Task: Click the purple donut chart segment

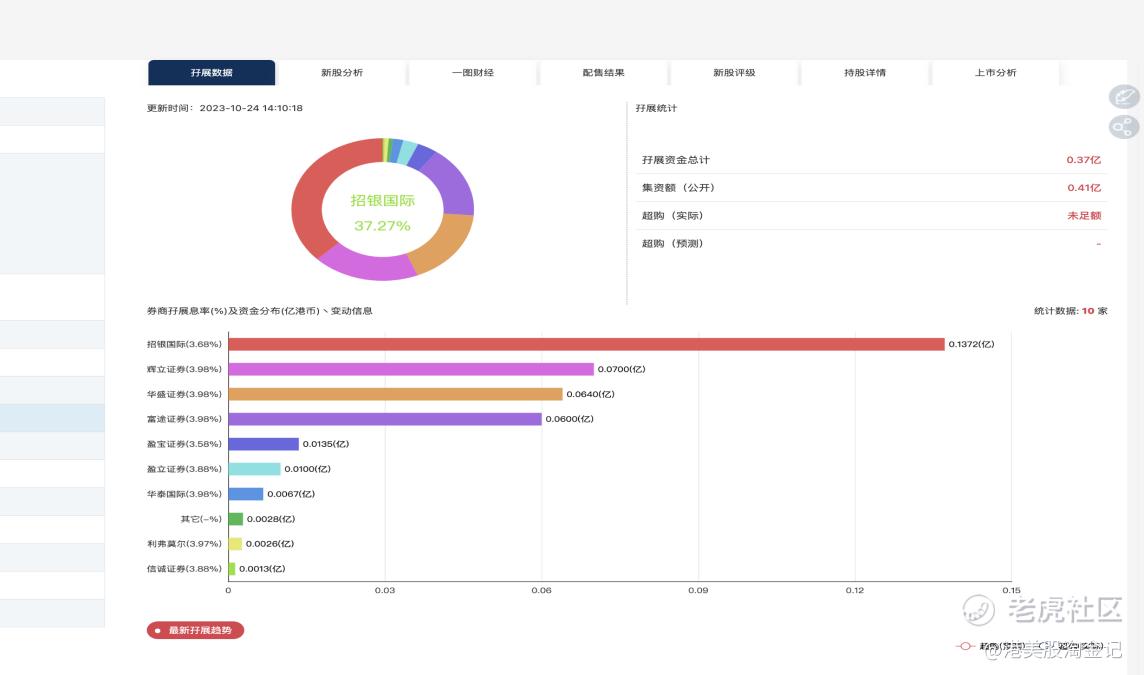Action: [452, 182]
